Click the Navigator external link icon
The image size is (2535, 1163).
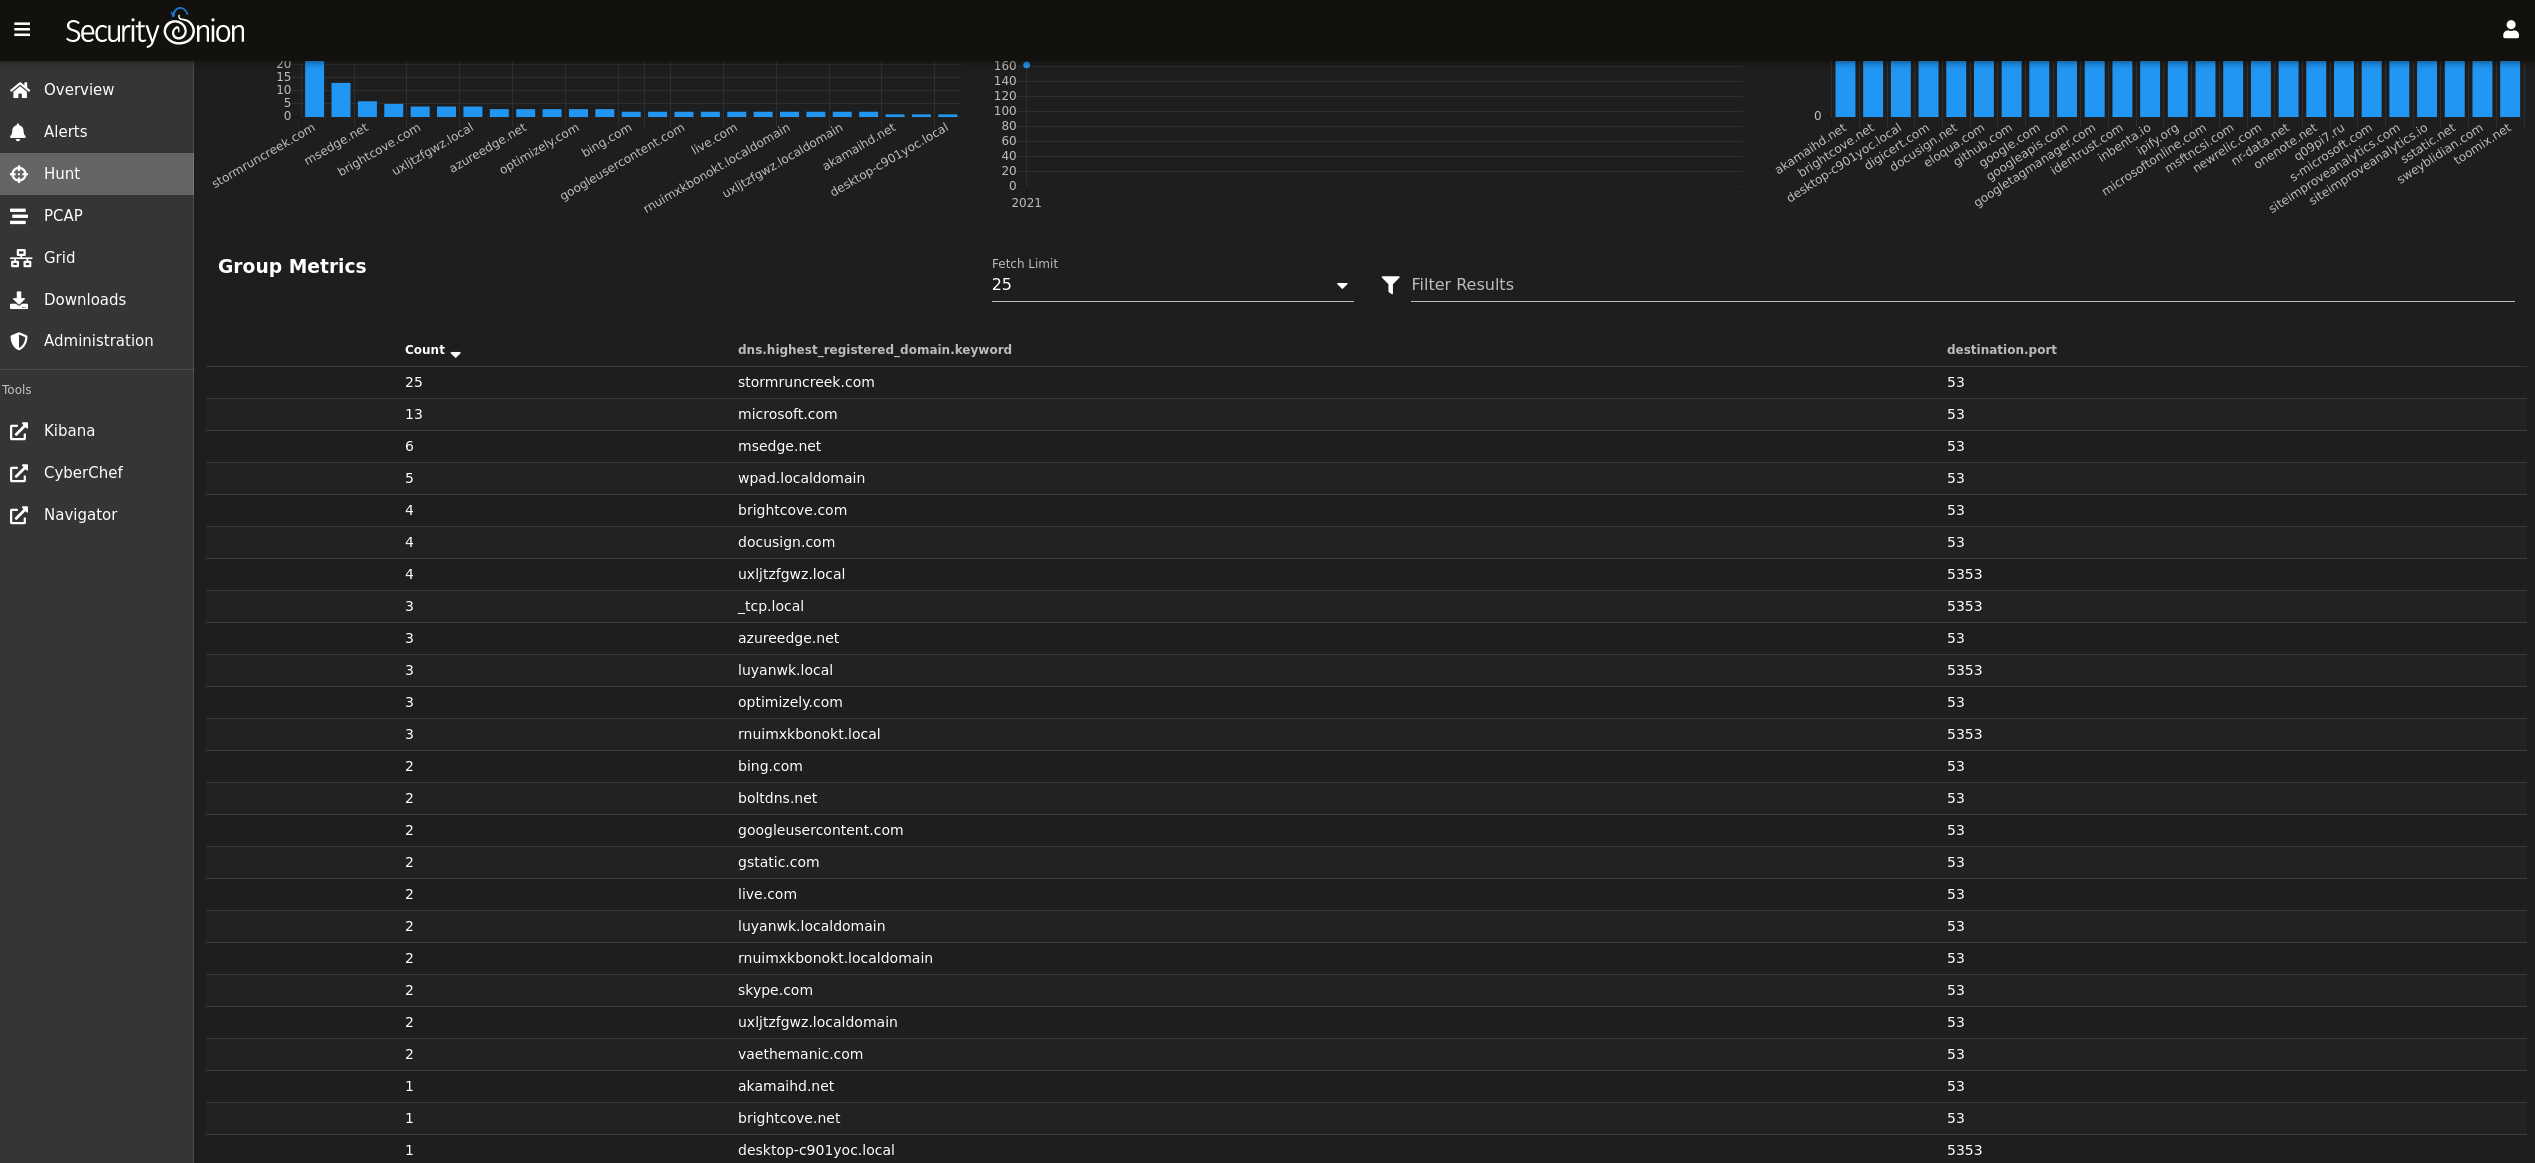(x=19, y=515)
